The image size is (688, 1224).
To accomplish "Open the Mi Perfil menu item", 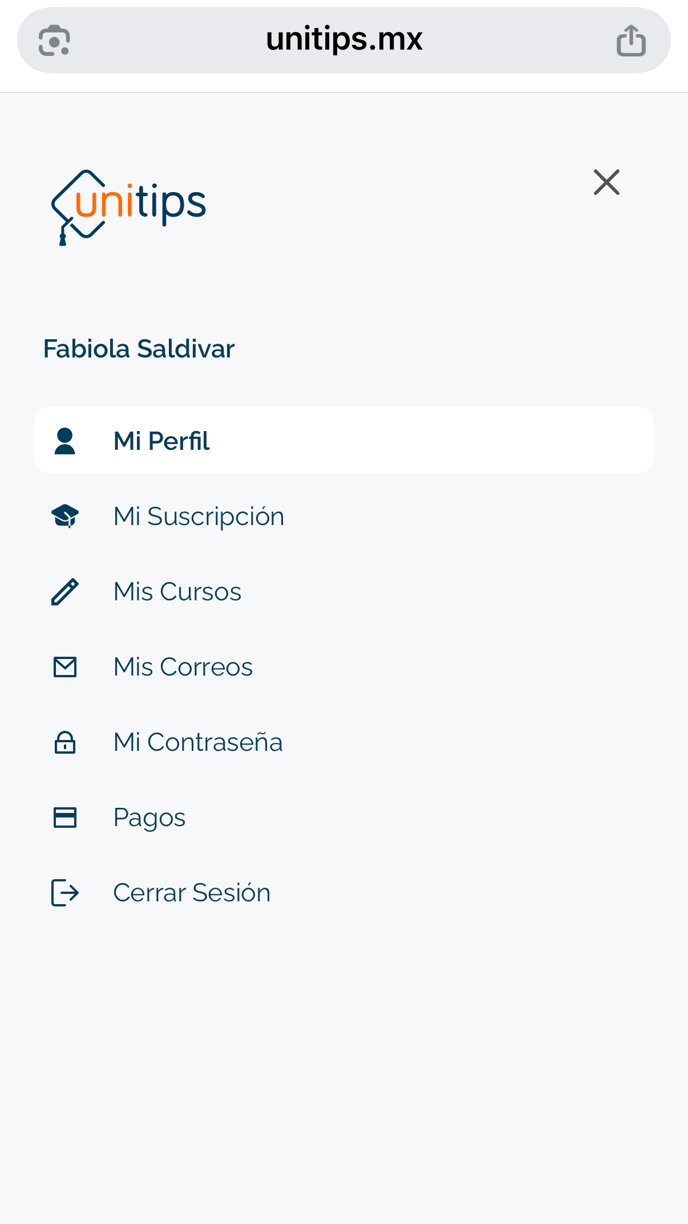I will [x=161, y=441].
